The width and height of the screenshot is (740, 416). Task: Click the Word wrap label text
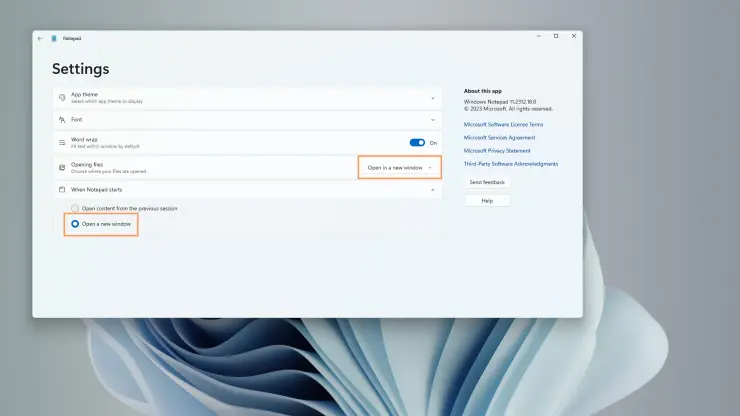84,140
